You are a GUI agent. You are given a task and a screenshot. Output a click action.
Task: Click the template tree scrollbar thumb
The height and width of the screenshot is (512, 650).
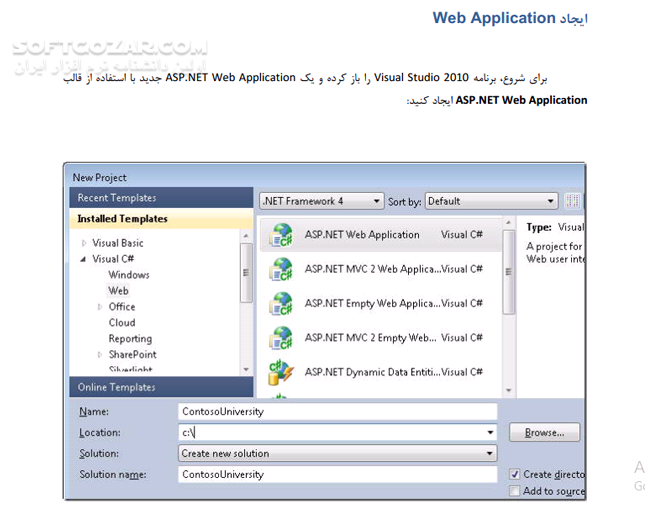click(x=246, y=272)
